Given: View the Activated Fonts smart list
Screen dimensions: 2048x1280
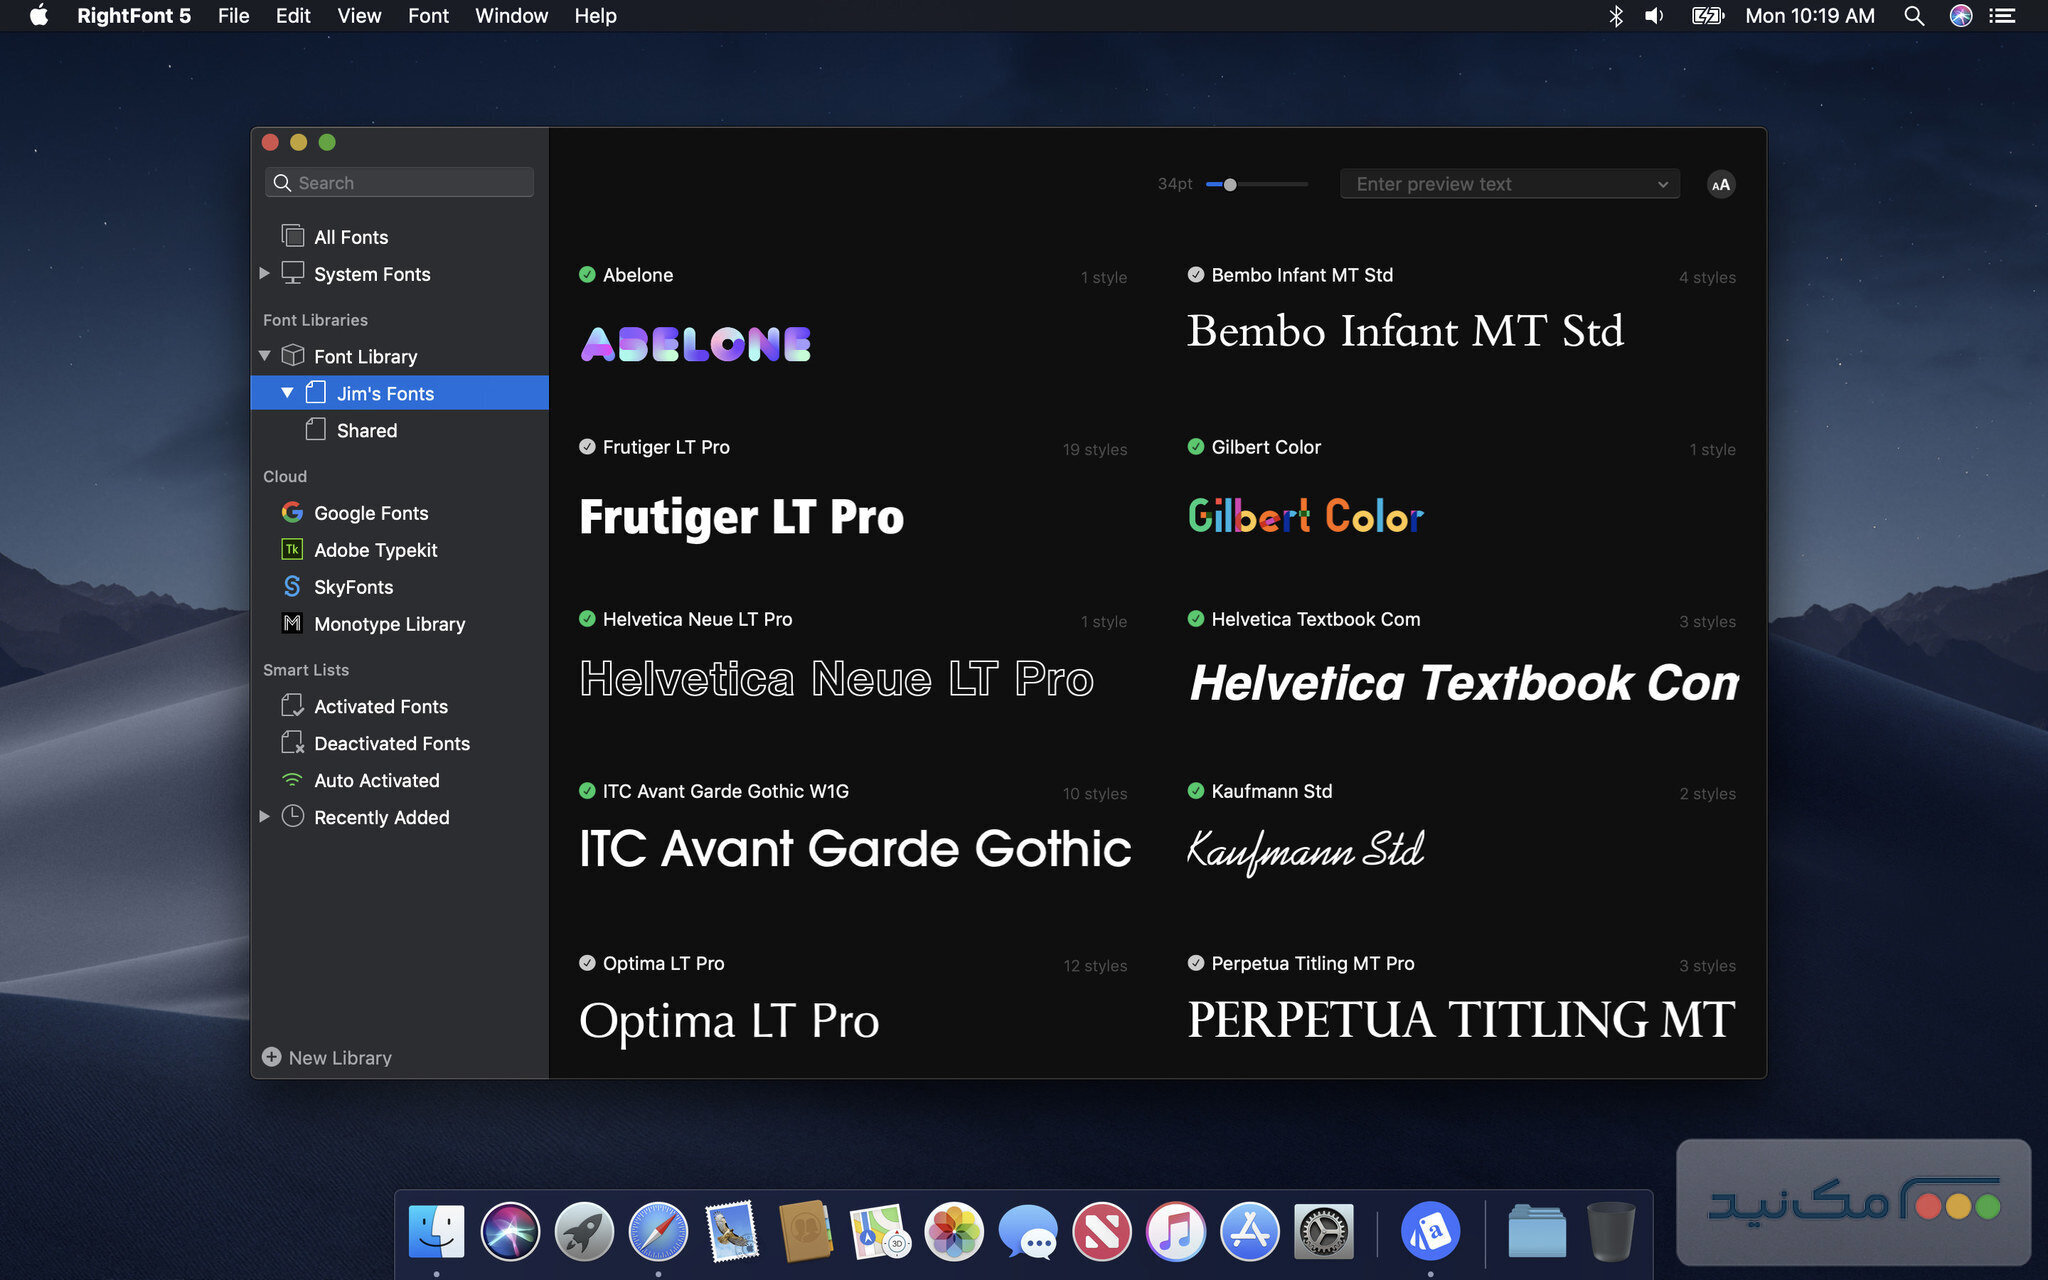Looking at the screenshot, I should (x=381, y=706).
